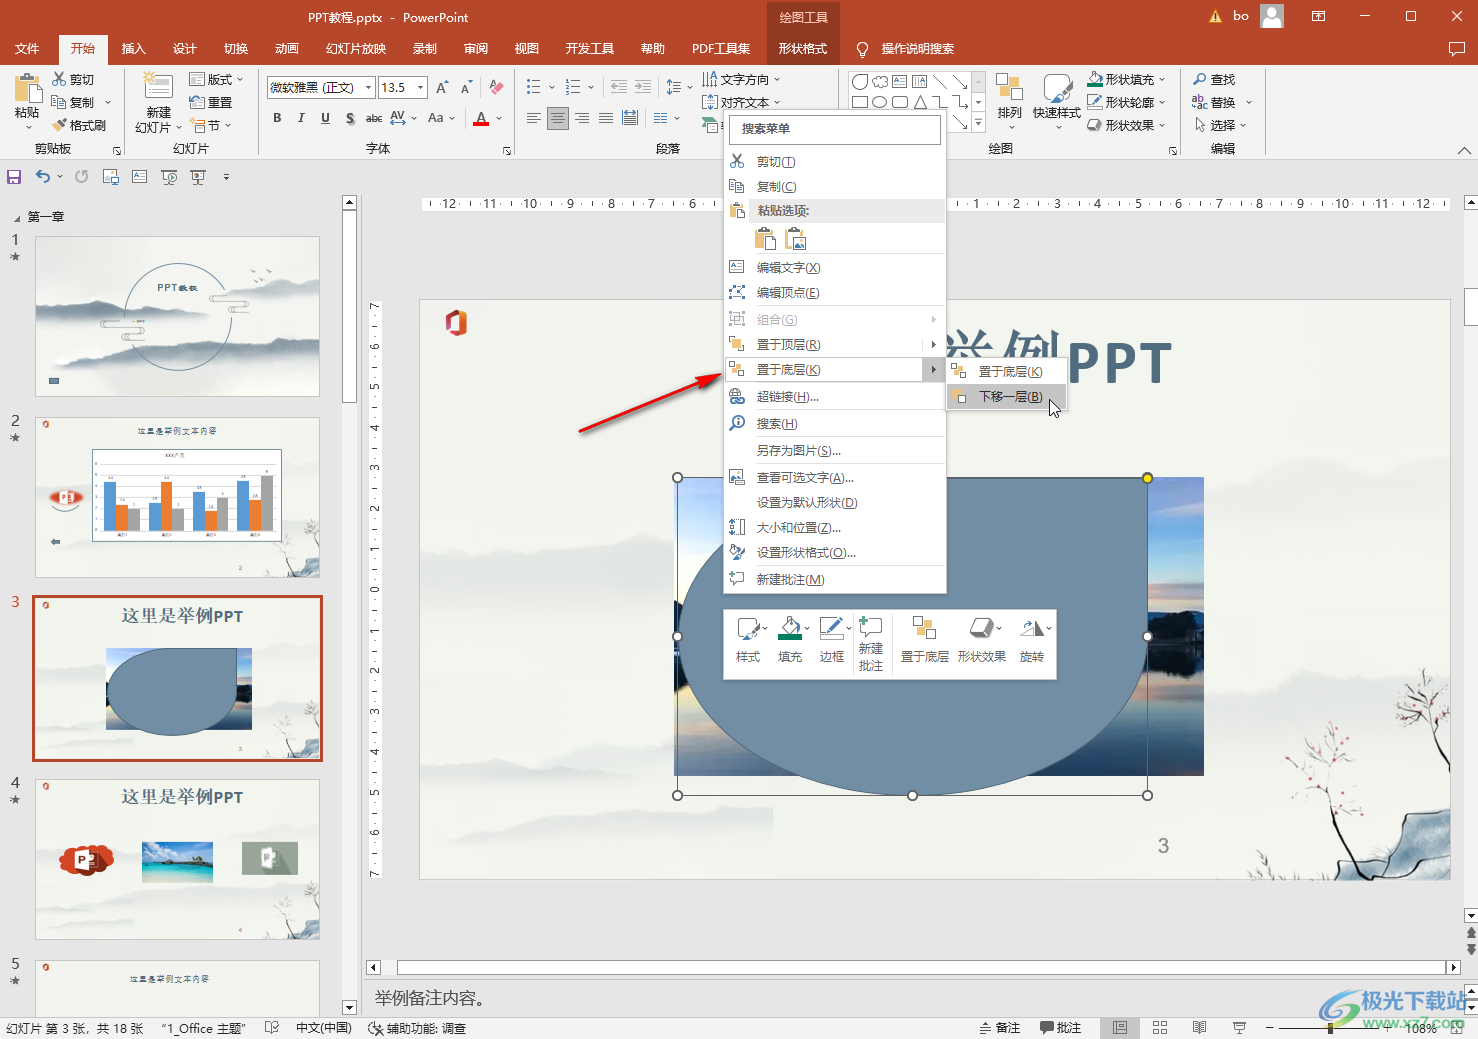The height and width of the screenshot is (1039, 1478).
Task: Toggle the Notes pane in status bar
Action: (x=1000, y=1028)
